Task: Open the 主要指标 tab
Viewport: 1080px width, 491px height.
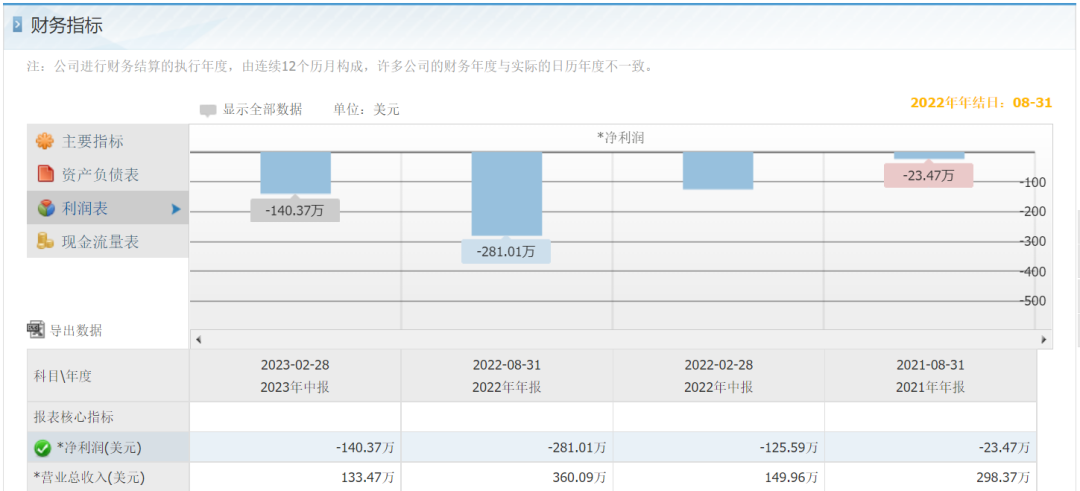Action: 93,142
